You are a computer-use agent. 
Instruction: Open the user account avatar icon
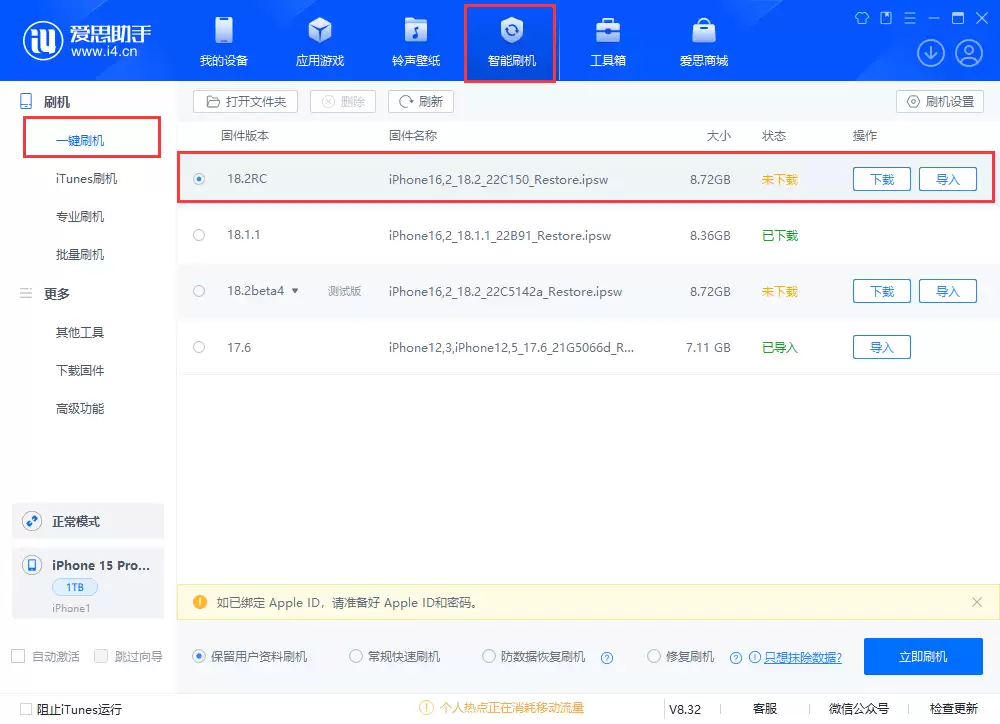(968, 53)
